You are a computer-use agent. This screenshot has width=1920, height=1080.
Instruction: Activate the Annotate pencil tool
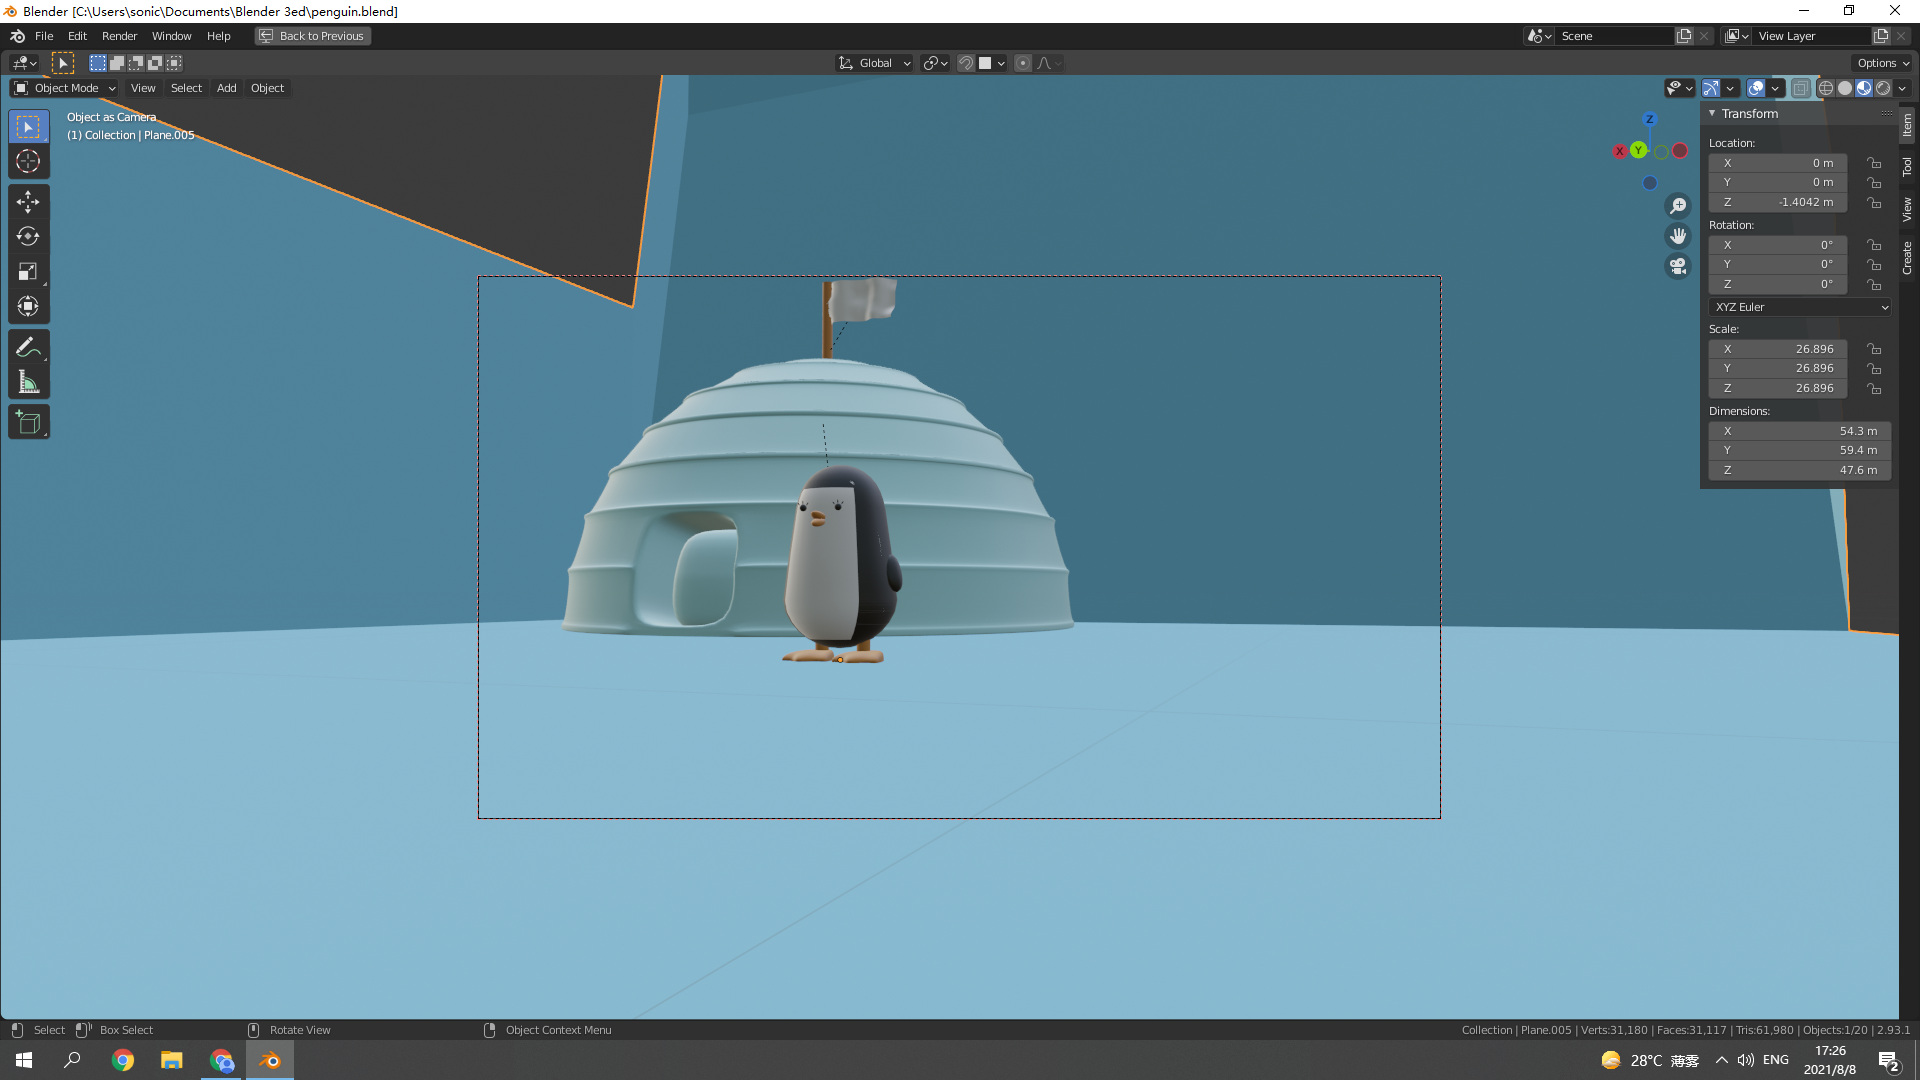[x=28, y=347]
